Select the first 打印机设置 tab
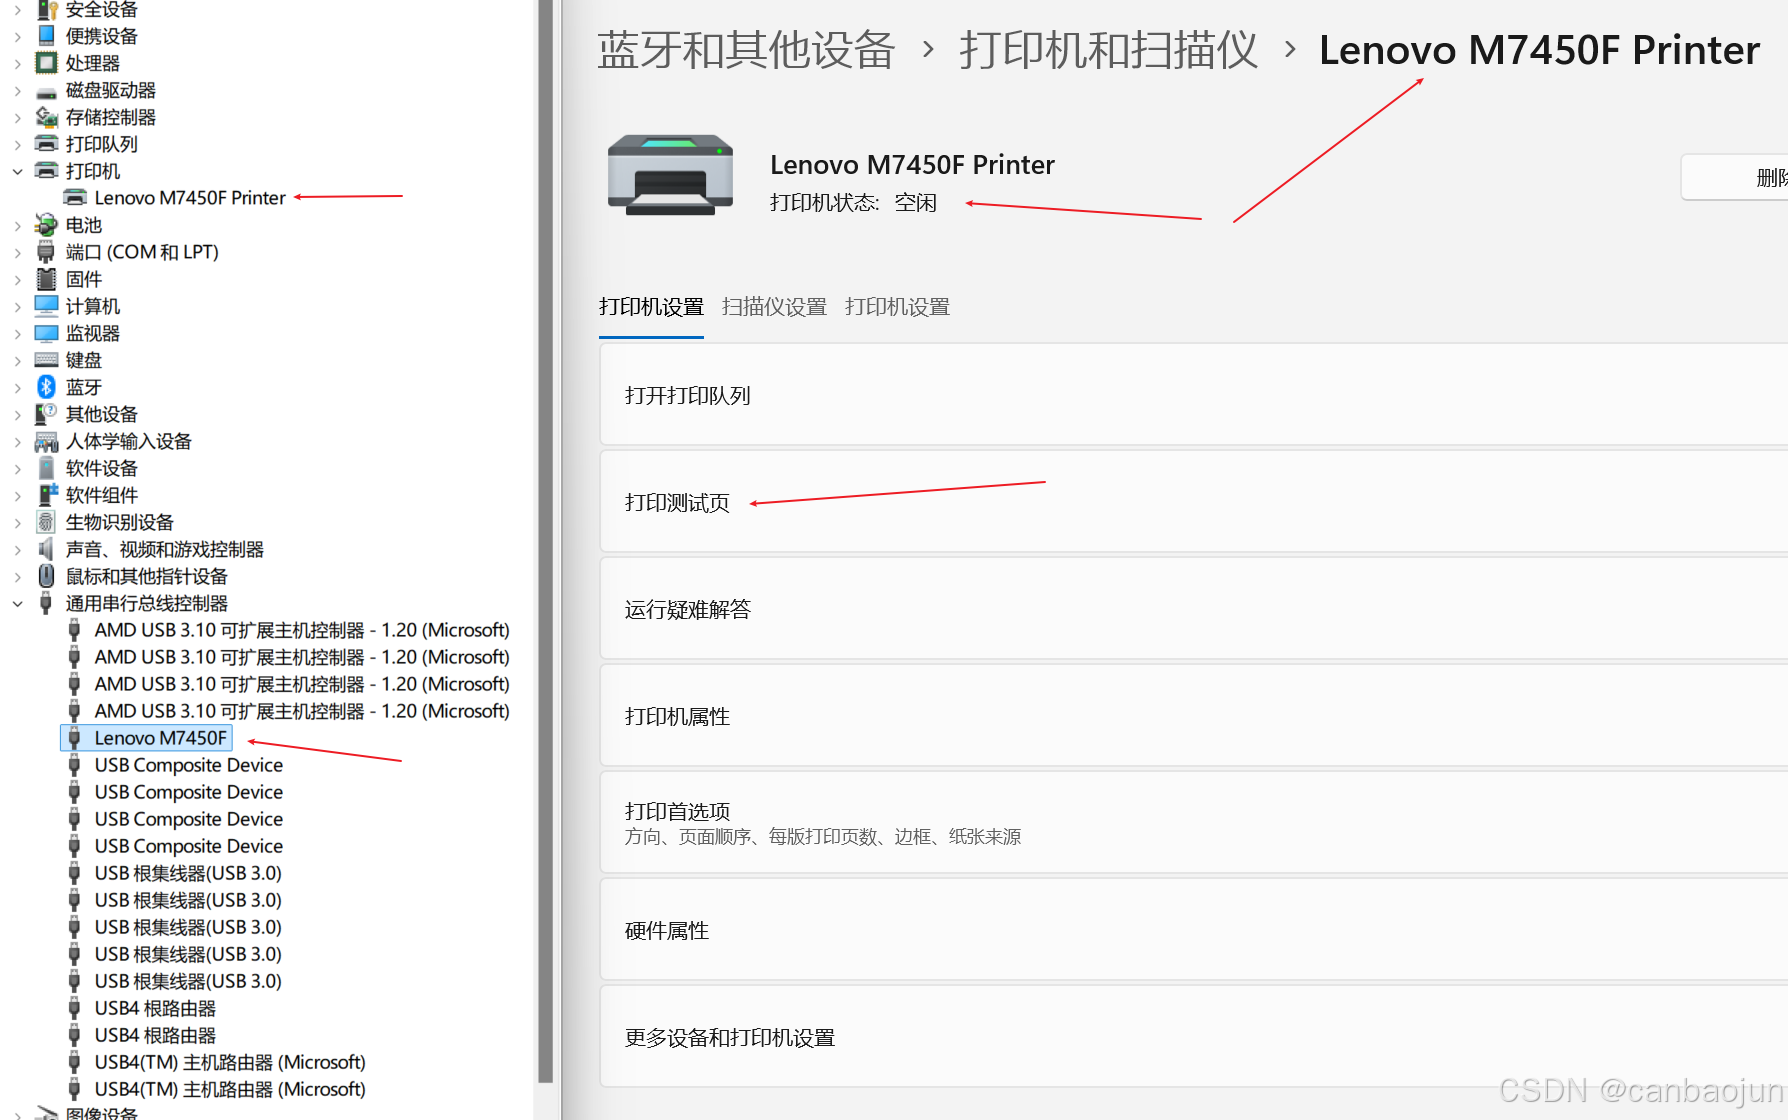The width and height of the screenshot is (1788, 1120). click(x=651, y=307)
